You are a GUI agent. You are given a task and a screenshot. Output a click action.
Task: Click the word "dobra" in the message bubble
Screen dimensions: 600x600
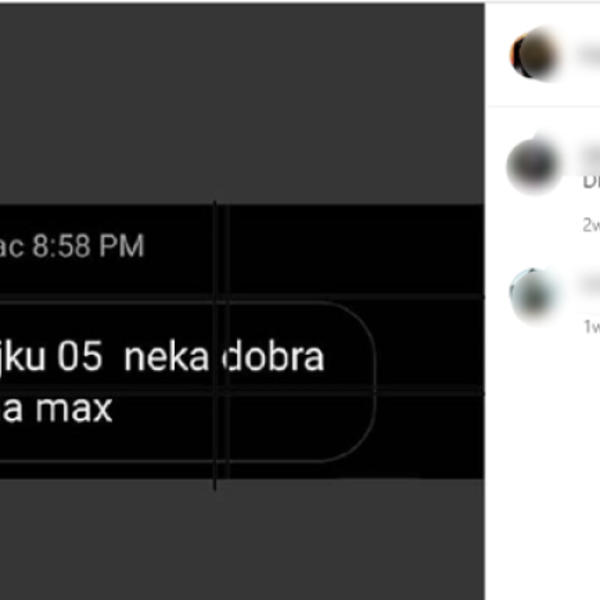[x=273, y=357]
